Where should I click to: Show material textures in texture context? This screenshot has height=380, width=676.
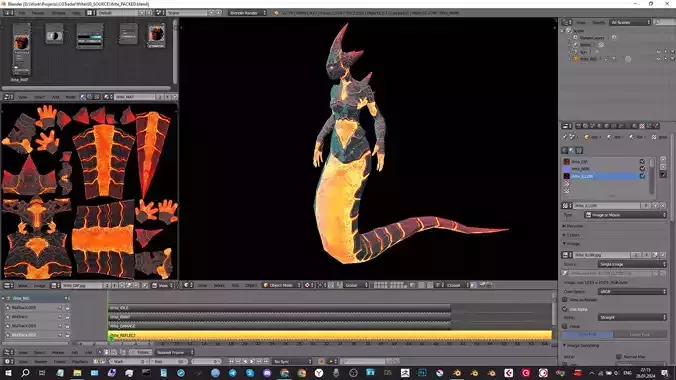(x=572, y=150)
